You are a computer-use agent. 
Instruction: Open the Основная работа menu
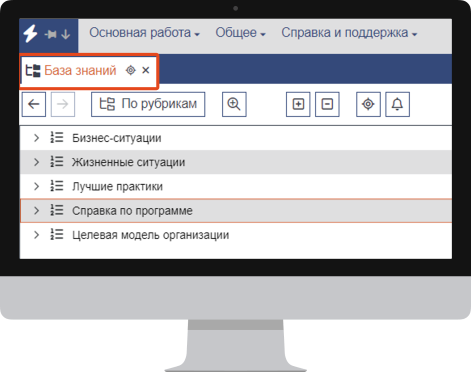click(x=144, y=33)
